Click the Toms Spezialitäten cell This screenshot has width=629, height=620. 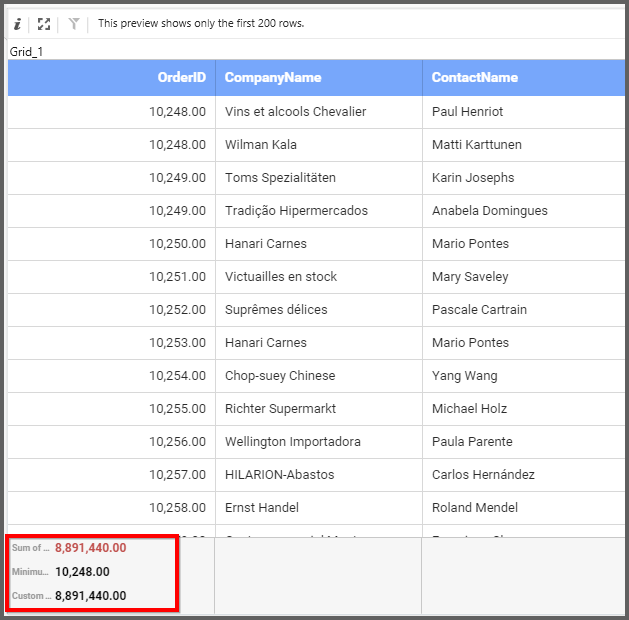(280, 178)
